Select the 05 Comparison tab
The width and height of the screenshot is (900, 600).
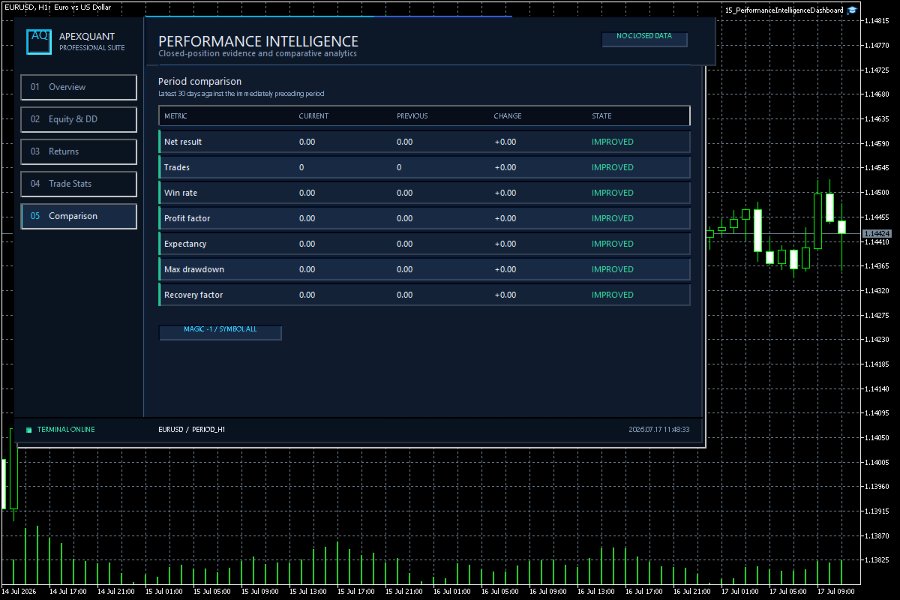point(79,216)
